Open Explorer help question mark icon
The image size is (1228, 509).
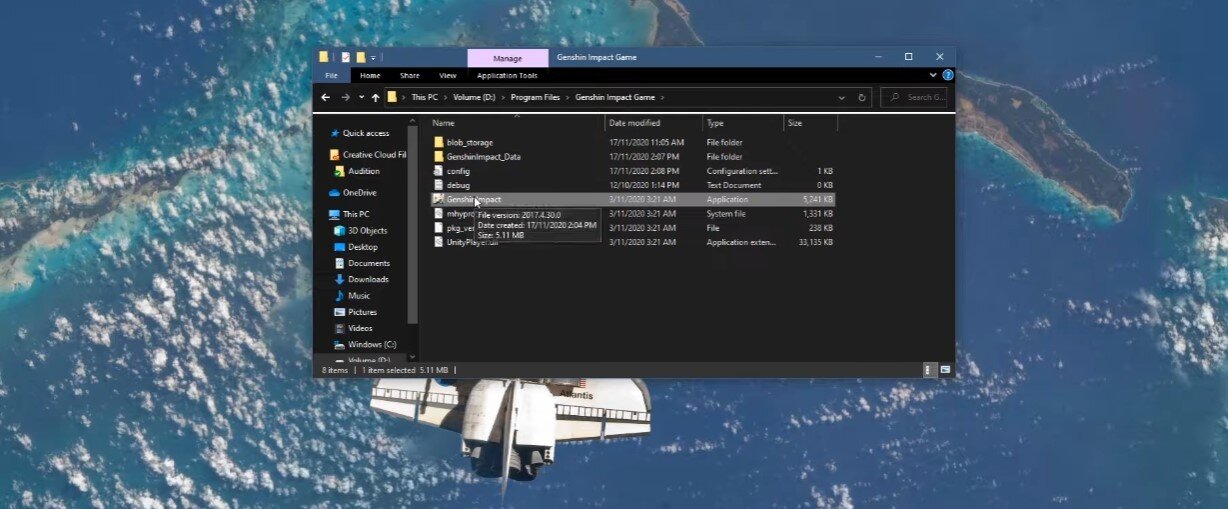coord(947,75)
